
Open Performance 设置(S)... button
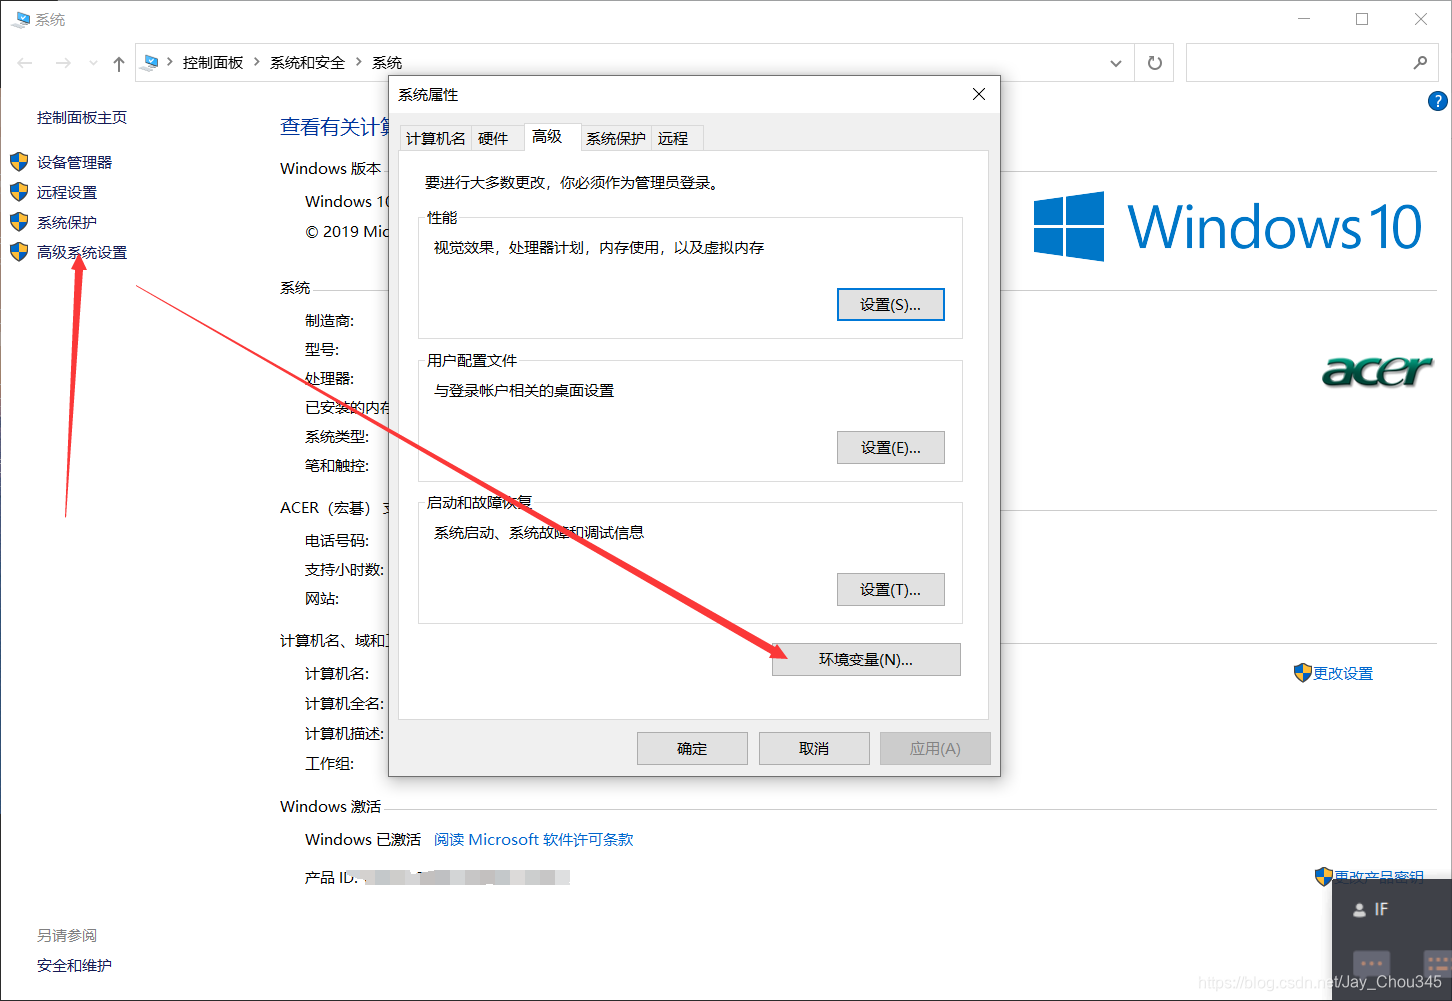(x=890, y=305)
